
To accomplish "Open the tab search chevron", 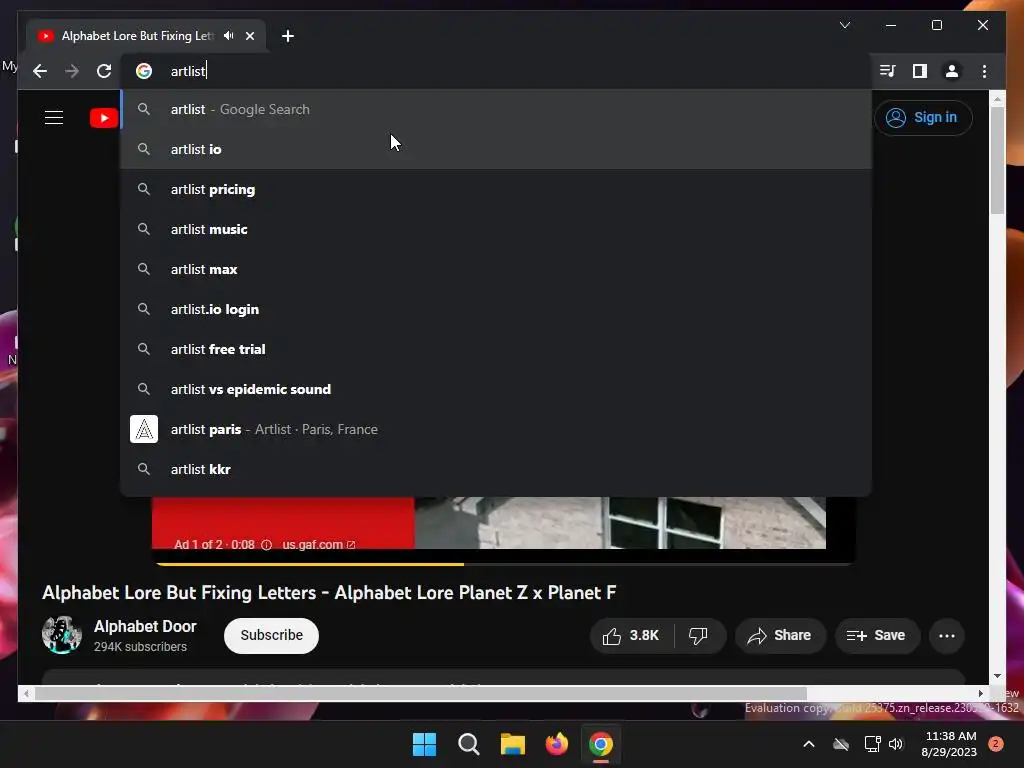I will pyautogui.click(x=845, y=25).
